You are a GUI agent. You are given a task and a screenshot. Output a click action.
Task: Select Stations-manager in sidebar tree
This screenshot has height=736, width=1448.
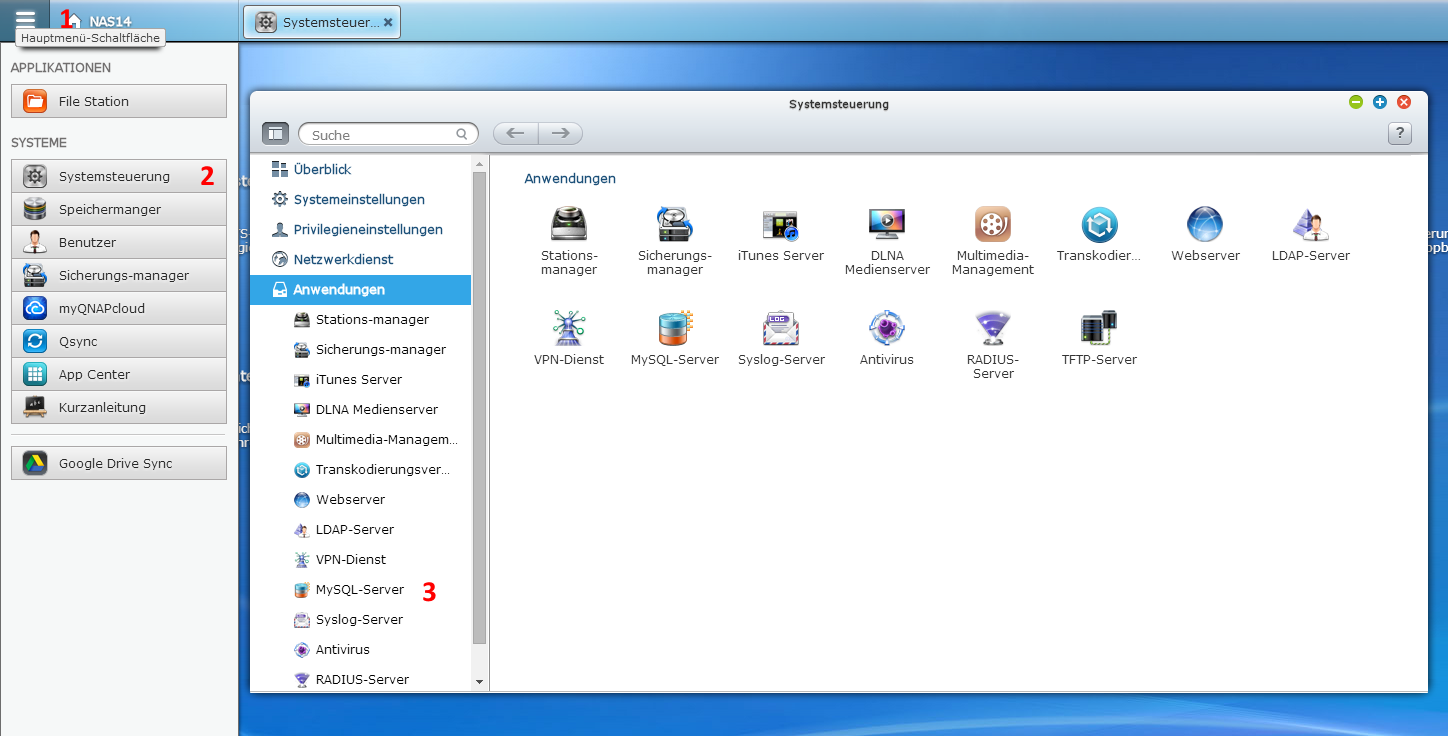360,320
